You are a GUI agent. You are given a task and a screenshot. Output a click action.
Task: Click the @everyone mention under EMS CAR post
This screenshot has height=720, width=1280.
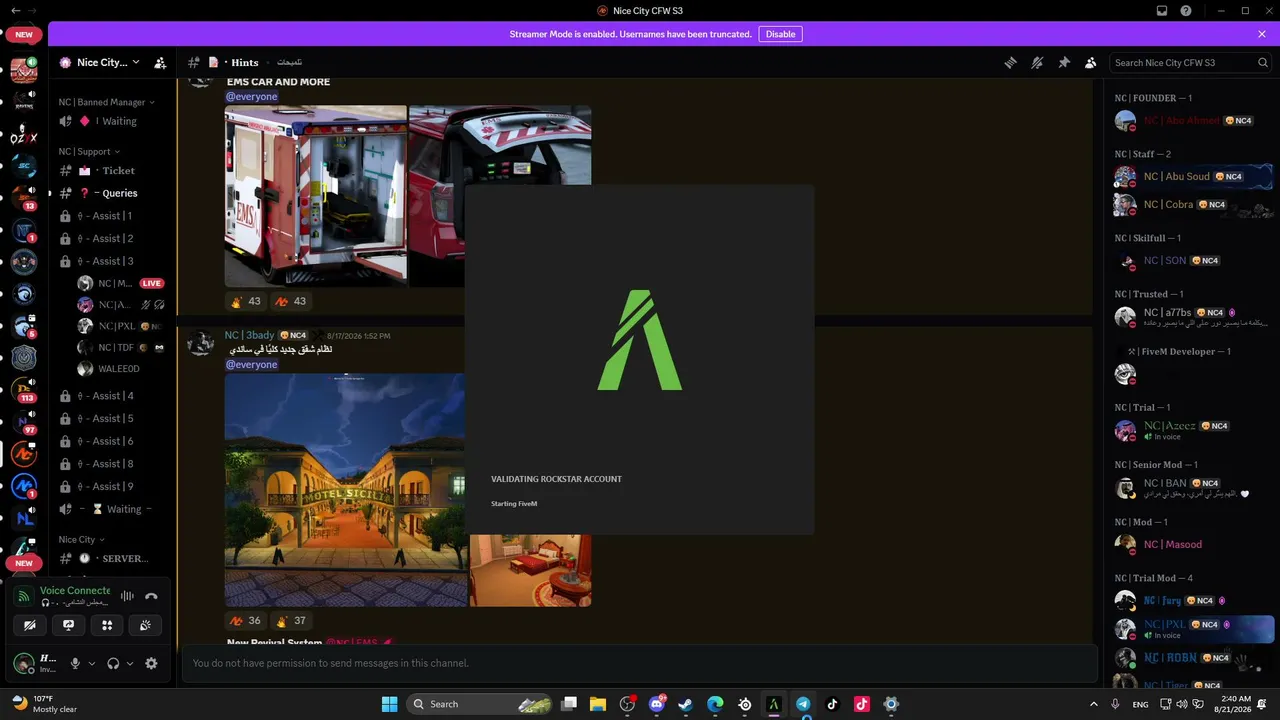pos(251,97)
